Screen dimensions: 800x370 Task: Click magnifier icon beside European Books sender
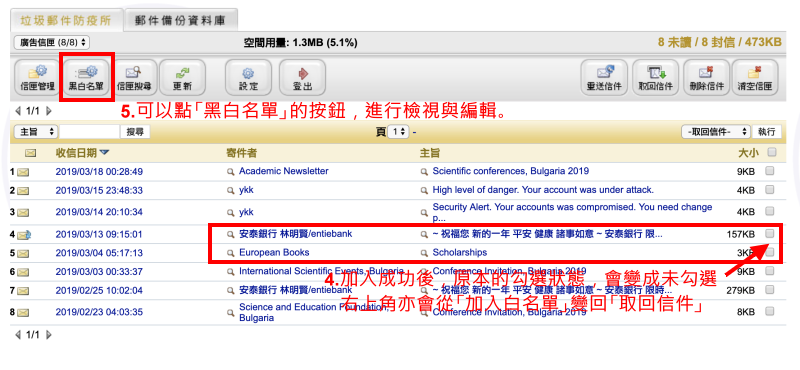[230, 253]
